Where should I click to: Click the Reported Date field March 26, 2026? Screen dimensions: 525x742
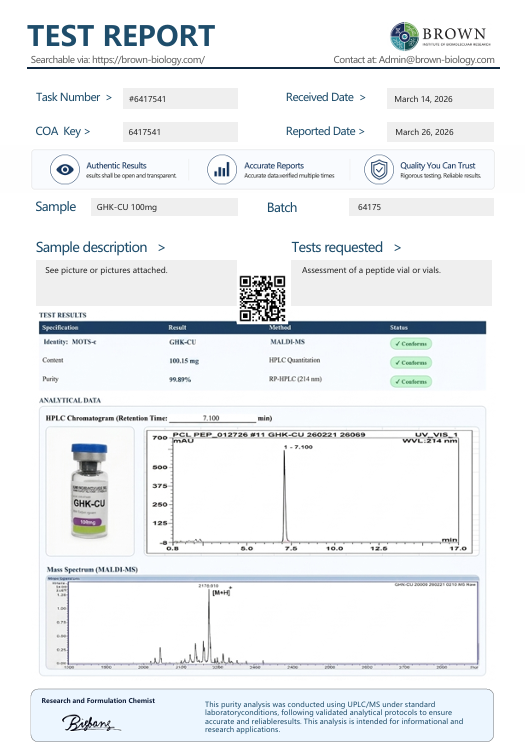point(440,132)
